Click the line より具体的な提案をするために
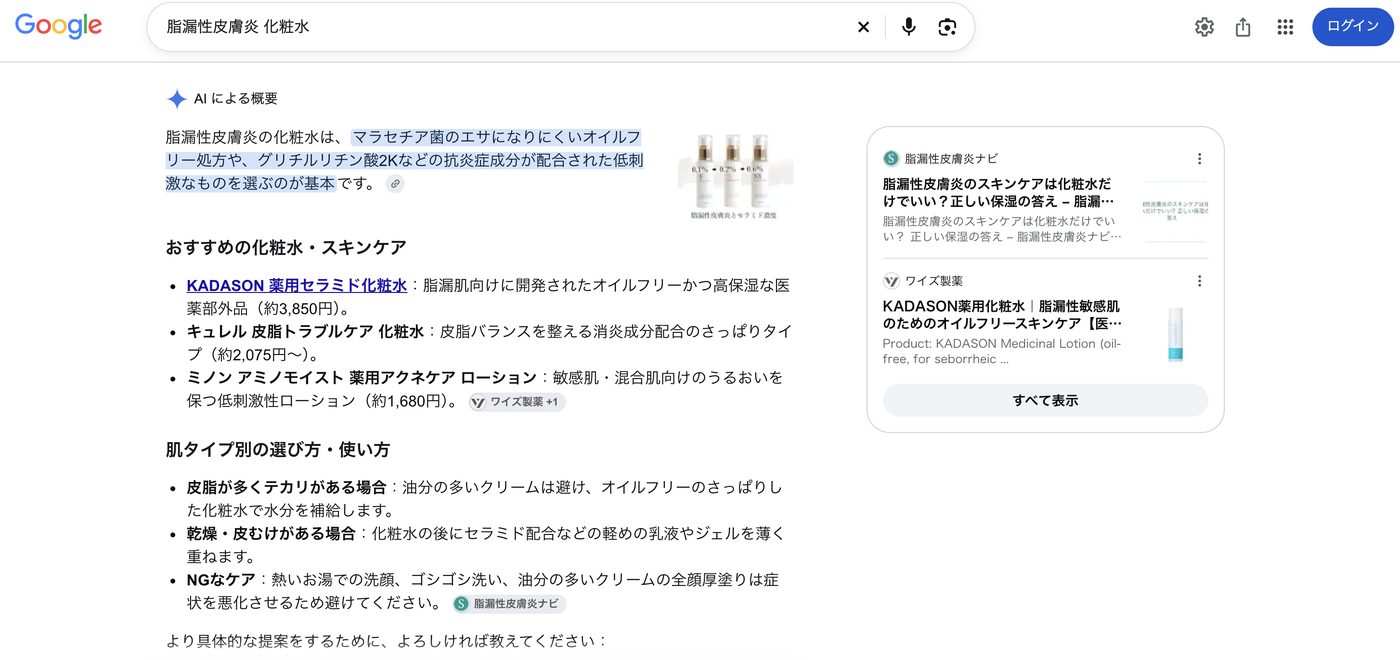1400x660 pixels. click(387, 640)
